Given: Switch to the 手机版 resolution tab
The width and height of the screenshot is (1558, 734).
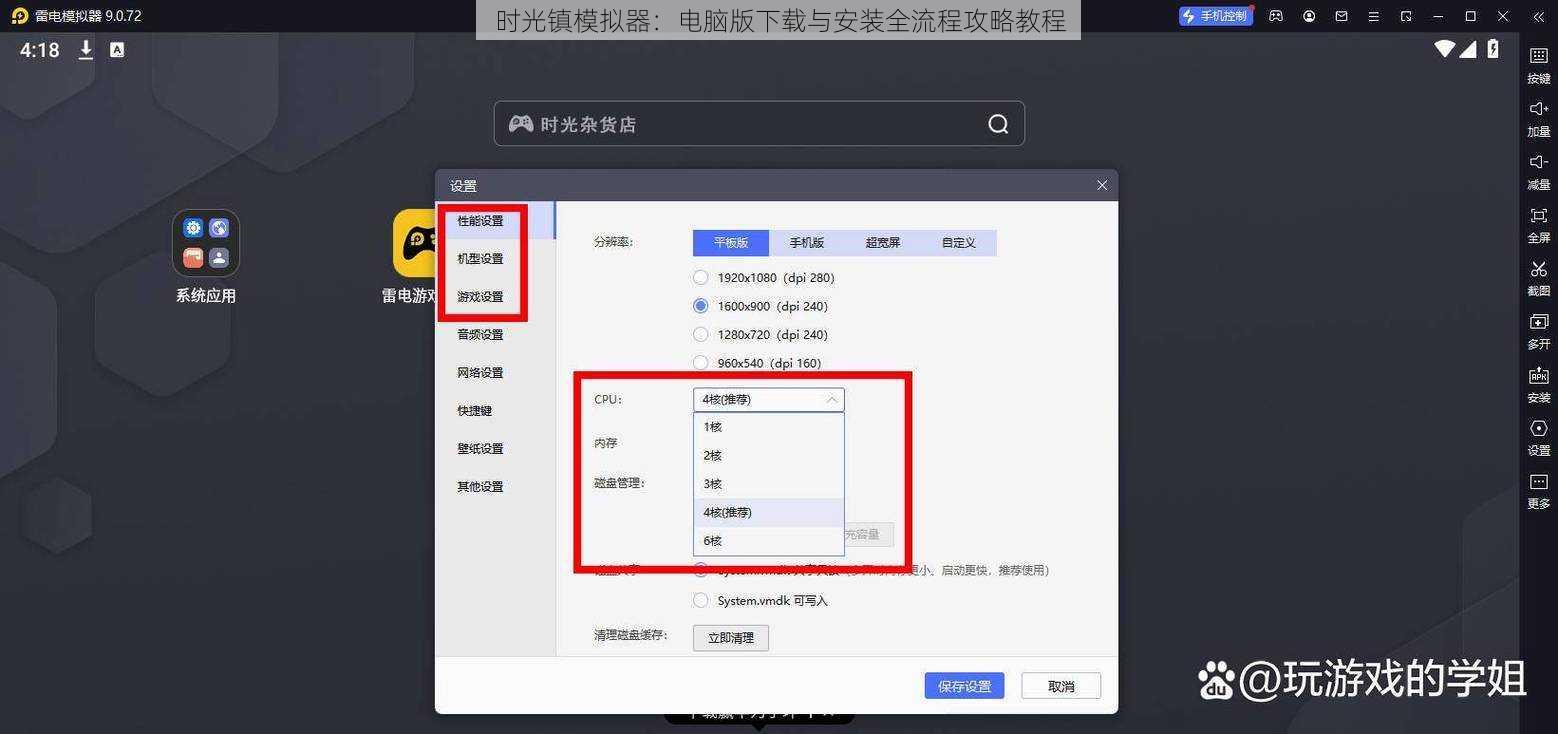Looking at the screenshot, I should coord(807,243).
